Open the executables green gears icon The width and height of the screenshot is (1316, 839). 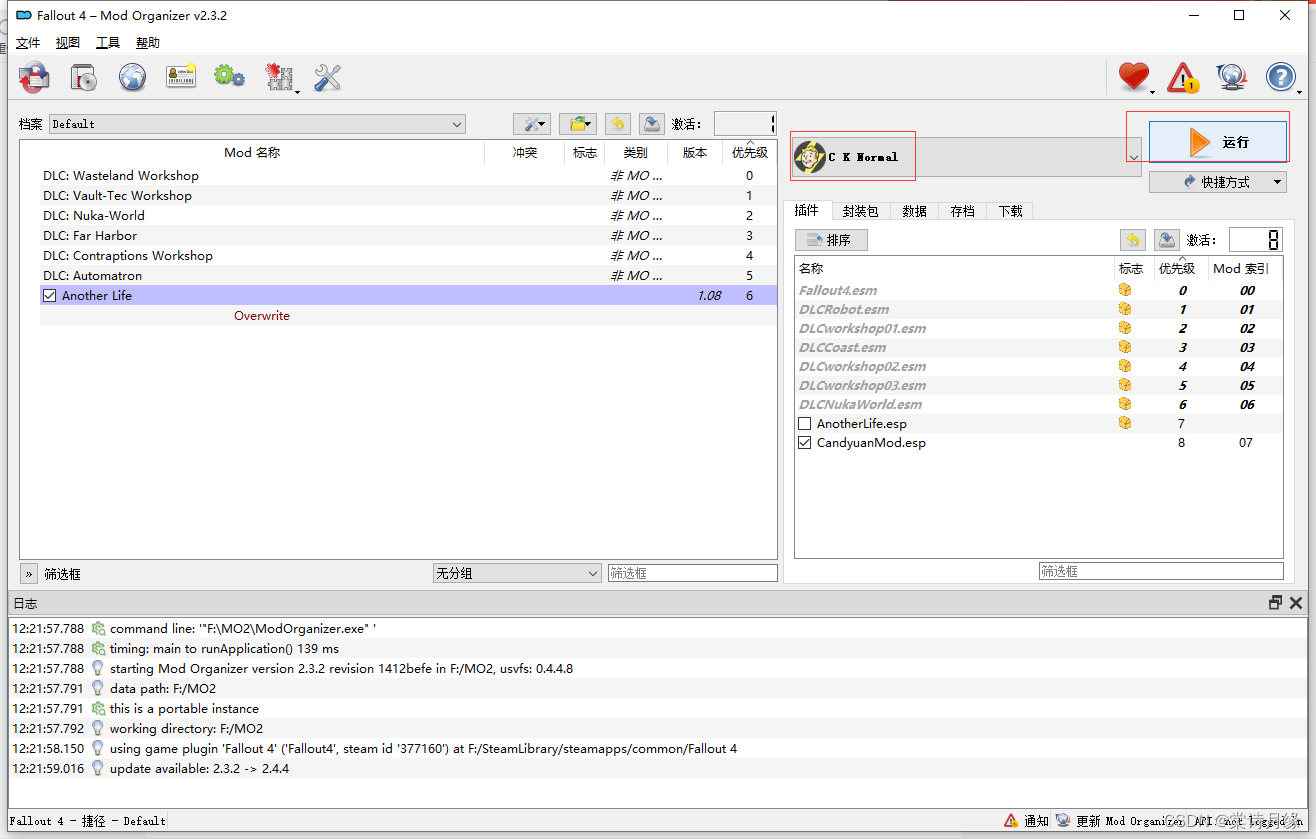[230, 77]
